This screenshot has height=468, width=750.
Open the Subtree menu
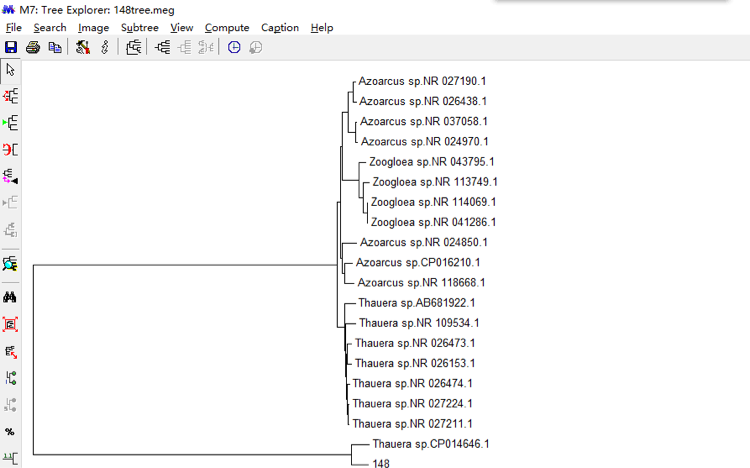pyautogui.click(x=140, y=28)
